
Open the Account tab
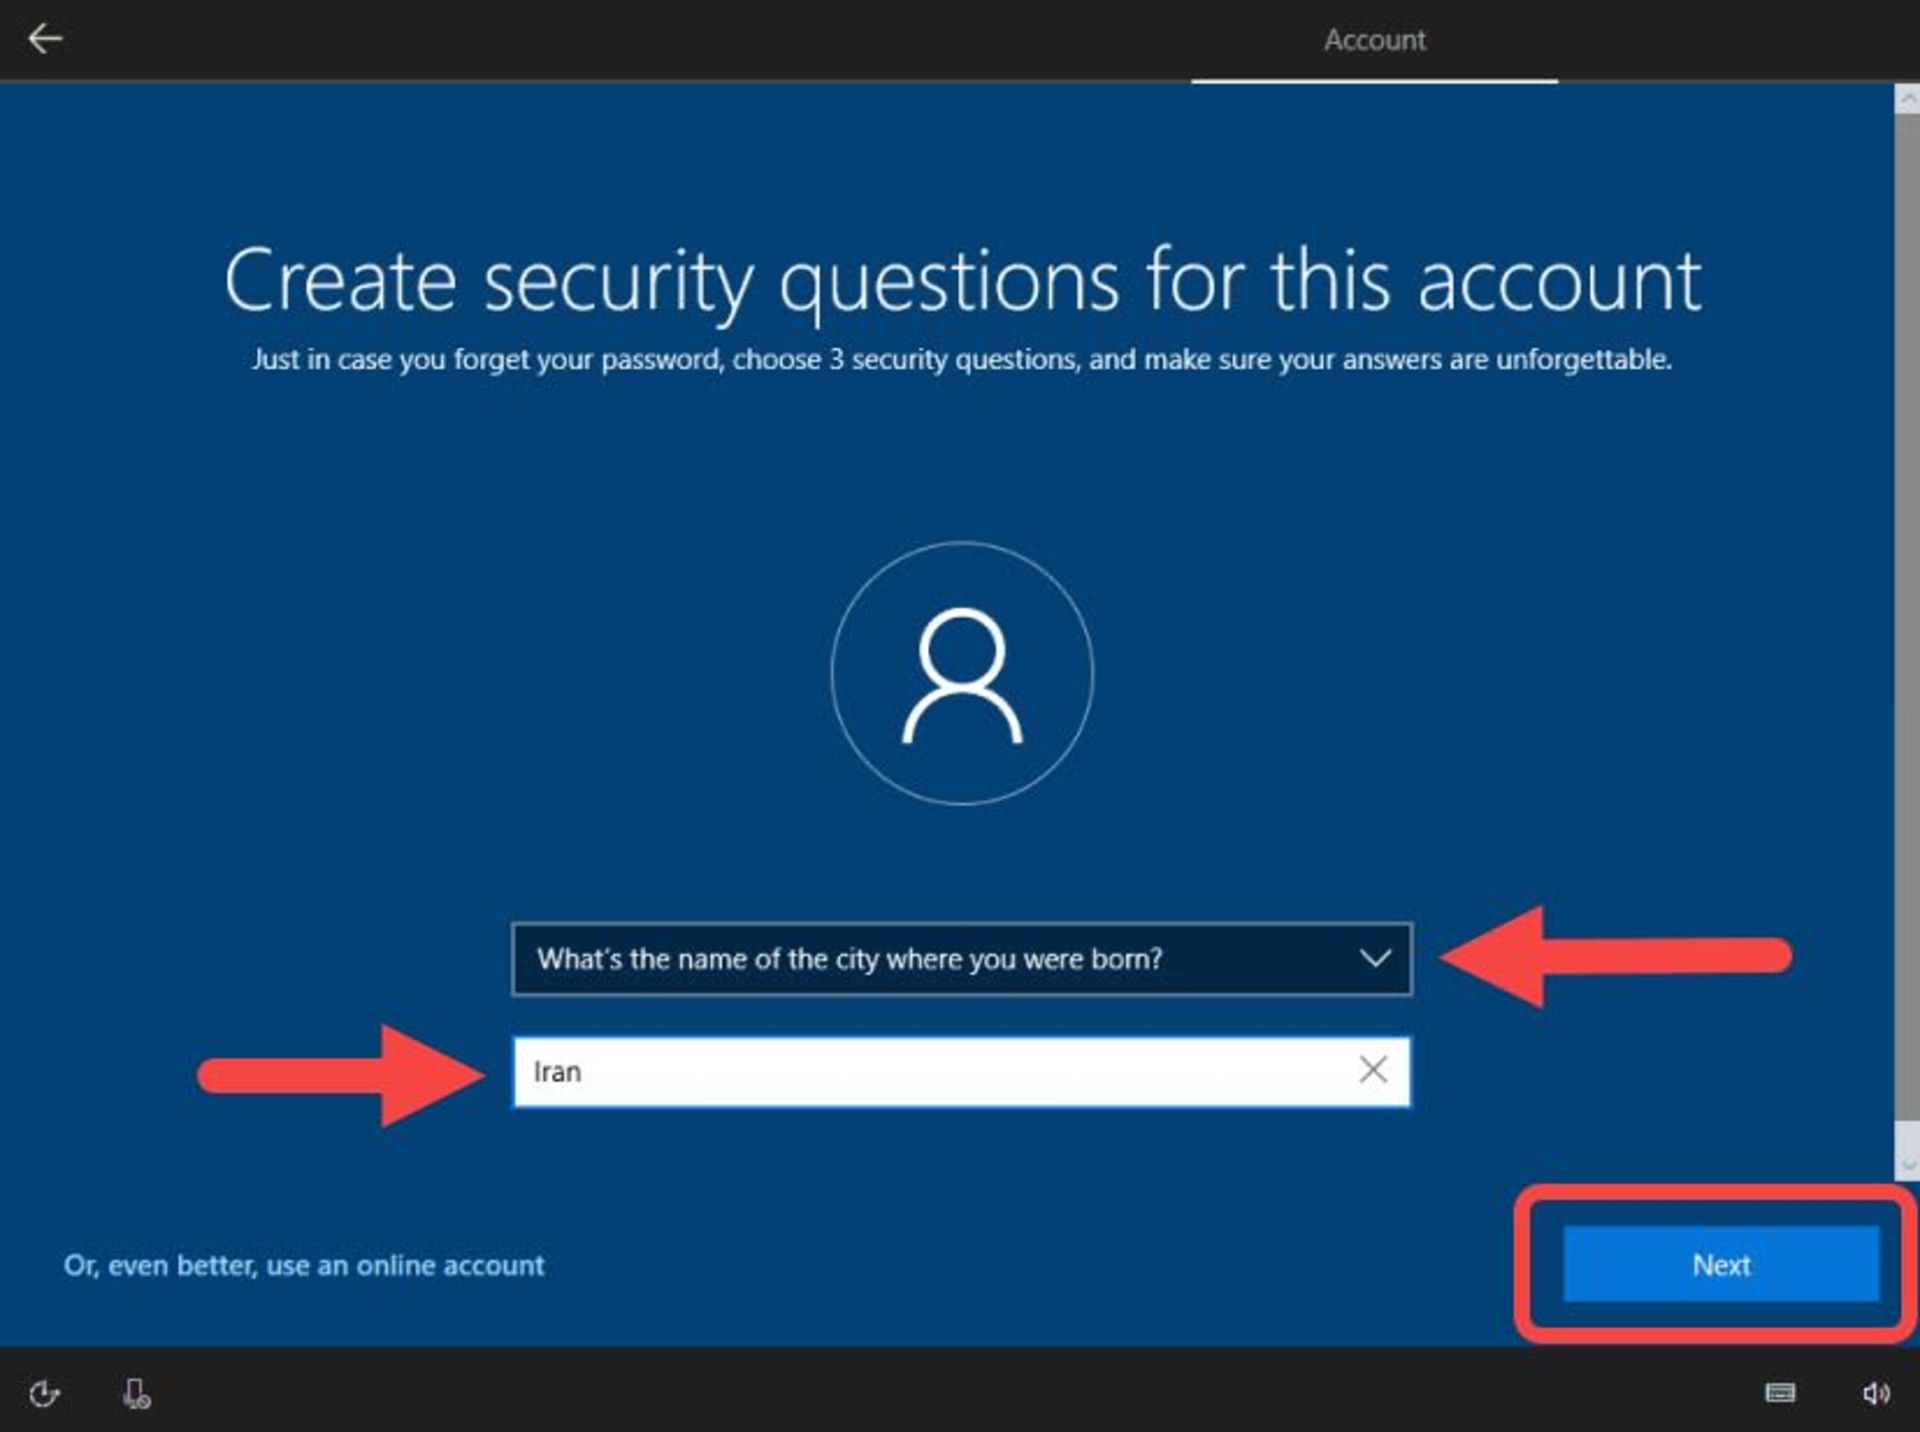pyautogui.click(x=1374, y=40)
